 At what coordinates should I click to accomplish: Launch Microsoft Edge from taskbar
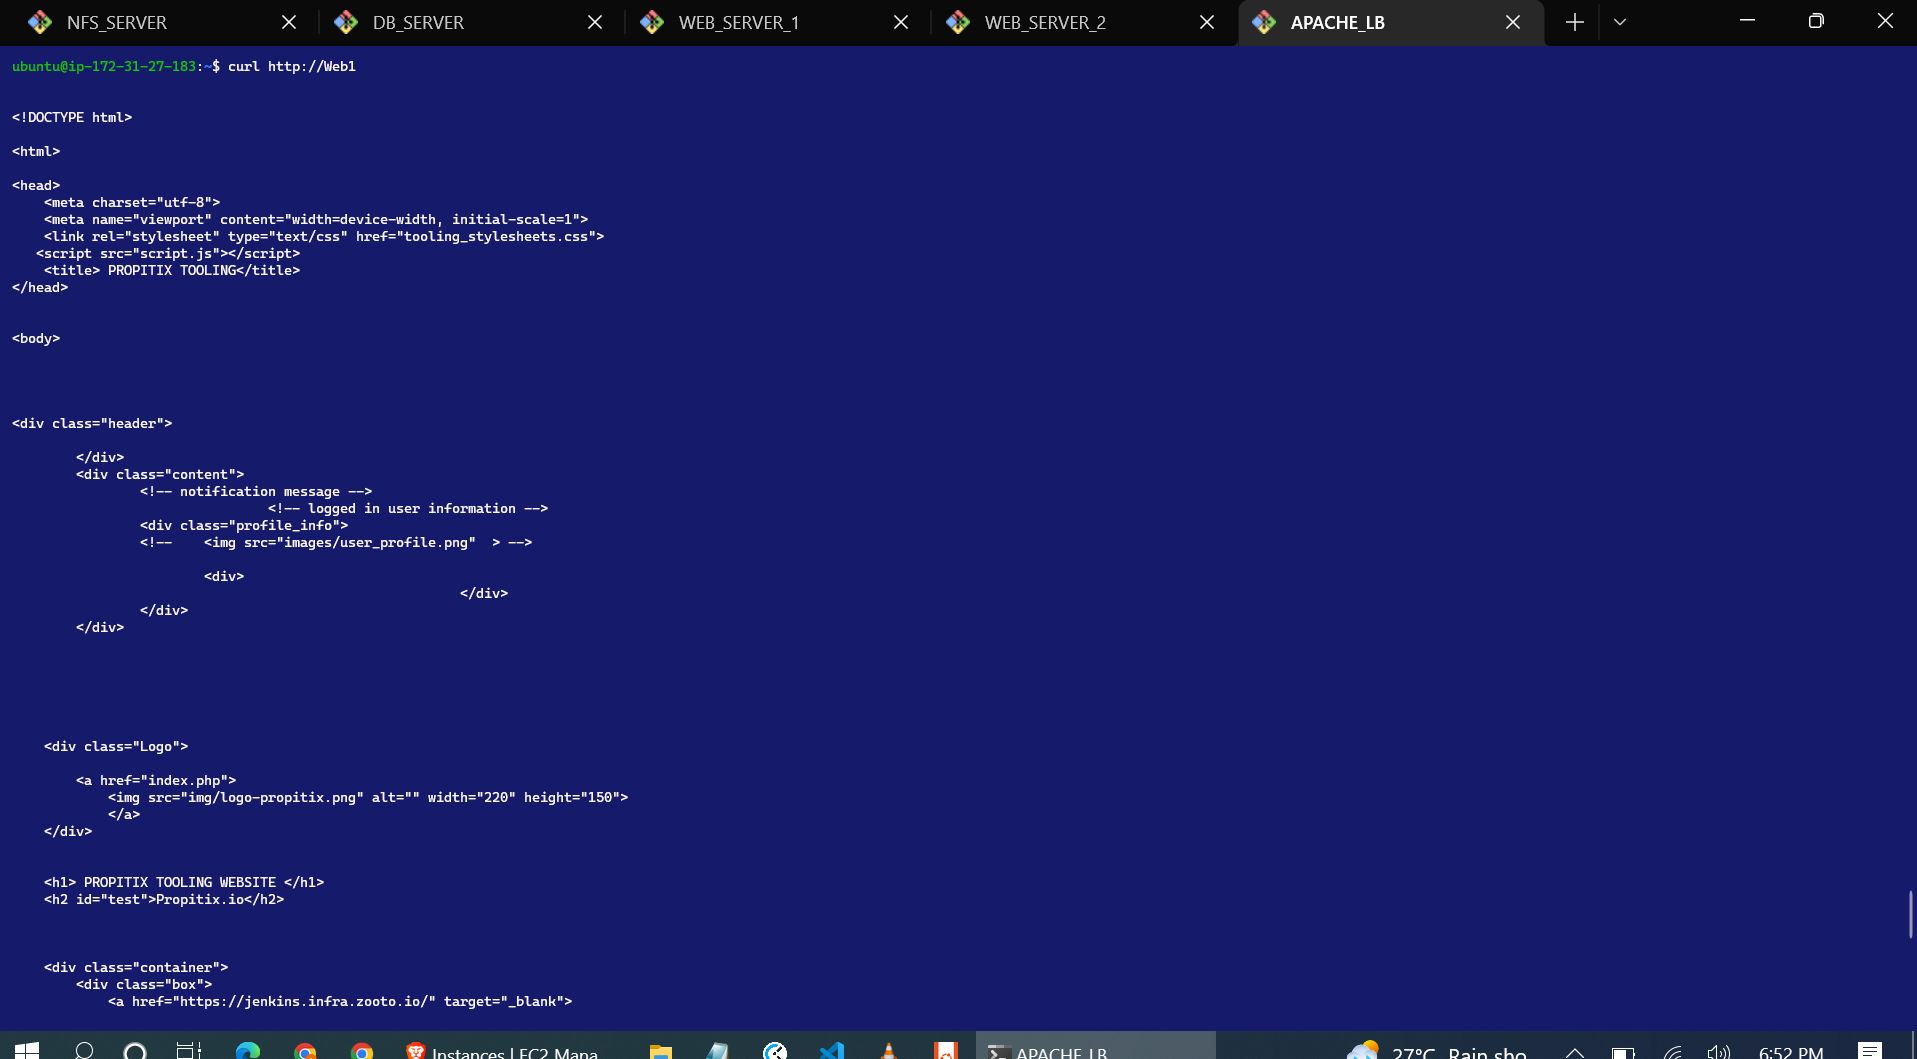pyautogui.click(x=247, y=1050)
